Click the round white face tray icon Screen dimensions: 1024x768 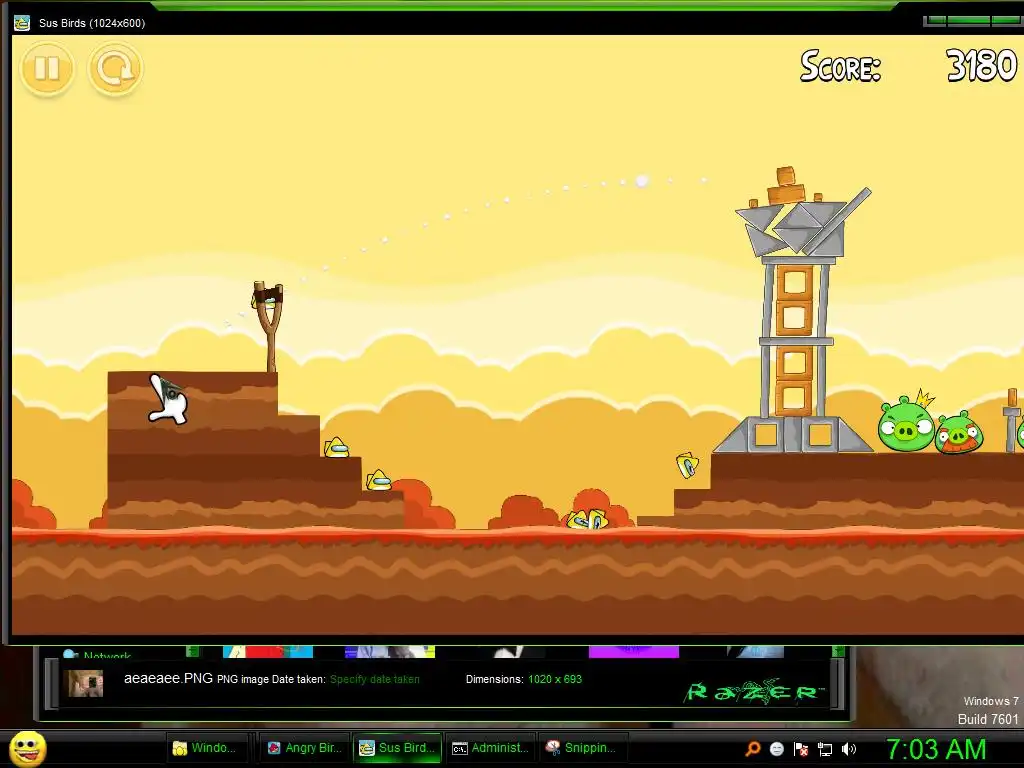[776, 749]
